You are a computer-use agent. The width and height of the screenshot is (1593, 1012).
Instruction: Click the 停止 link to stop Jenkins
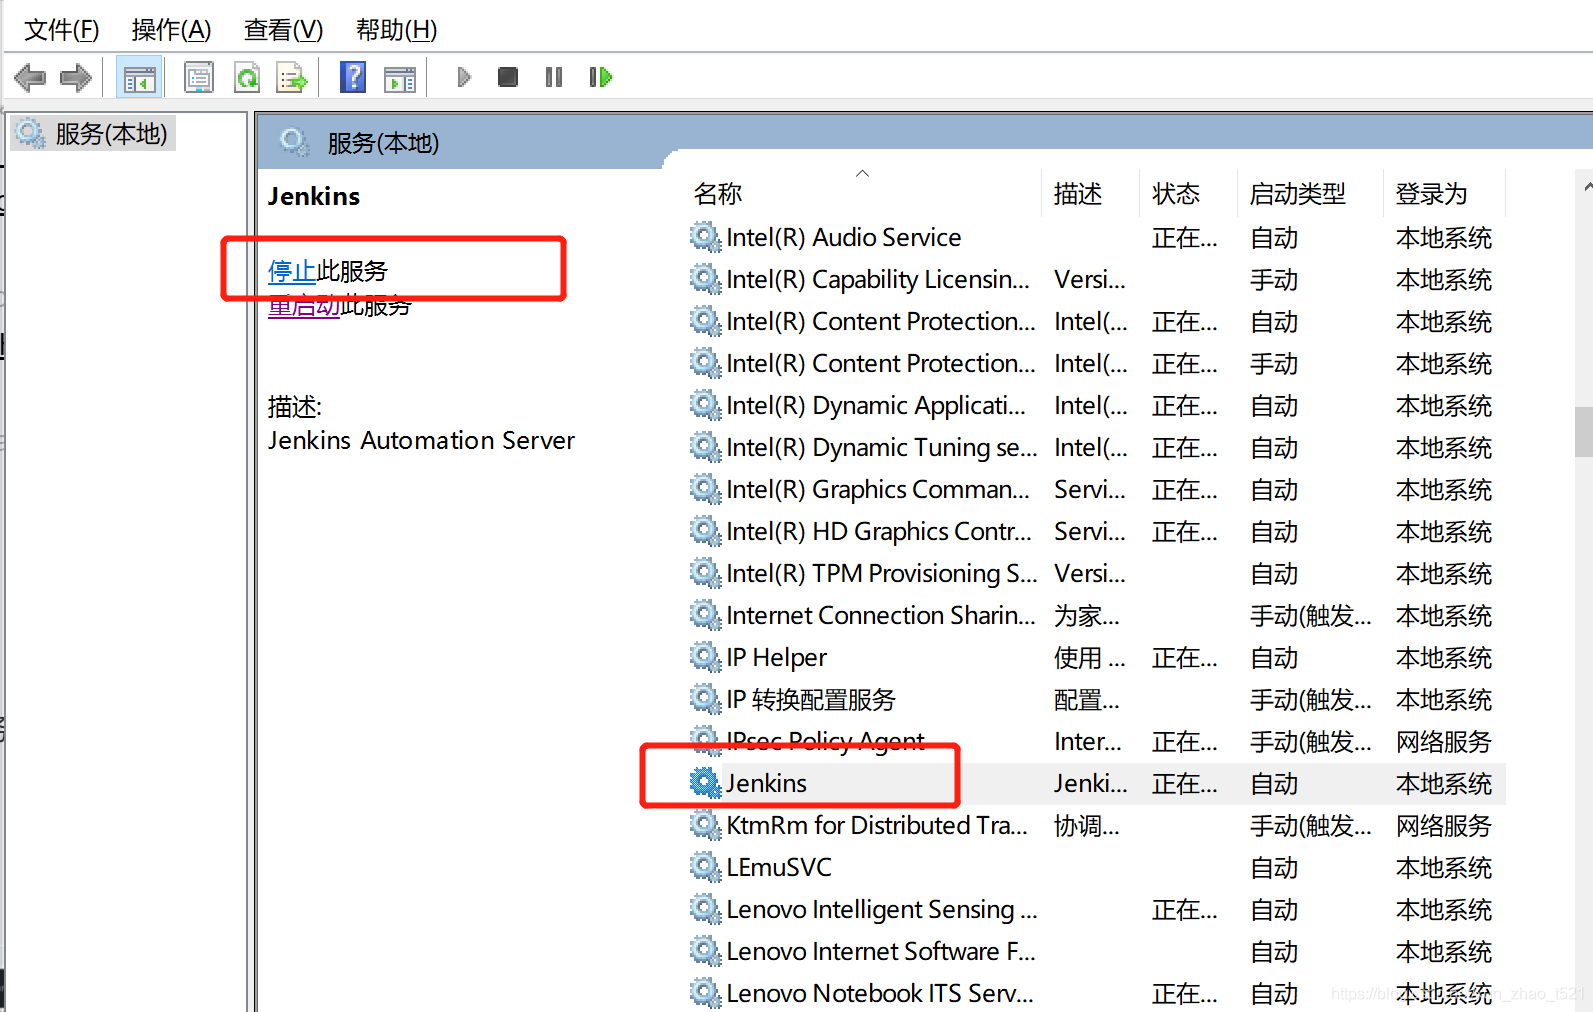point(292,271)
